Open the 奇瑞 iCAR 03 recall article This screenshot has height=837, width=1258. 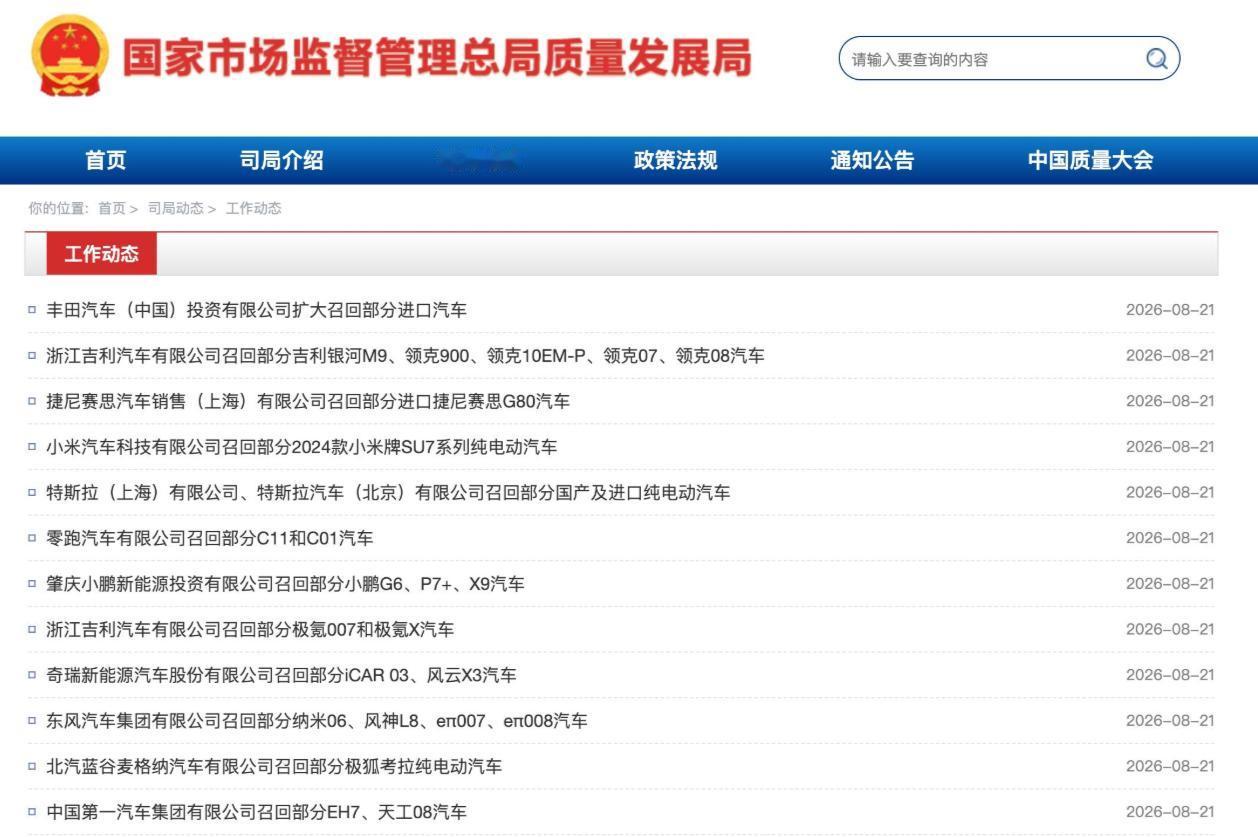click(281, 675)
